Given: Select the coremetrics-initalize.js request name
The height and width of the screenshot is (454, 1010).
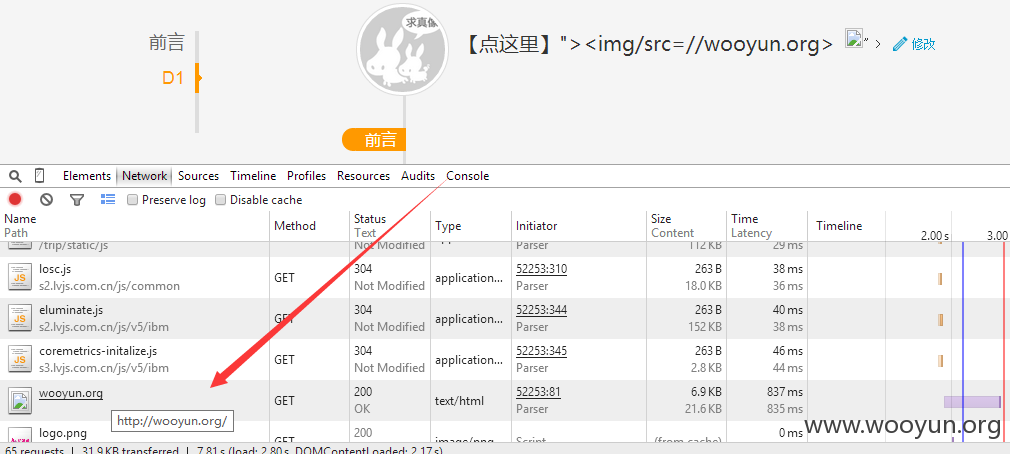Looking at the screenshot, I should click(98, 352).
